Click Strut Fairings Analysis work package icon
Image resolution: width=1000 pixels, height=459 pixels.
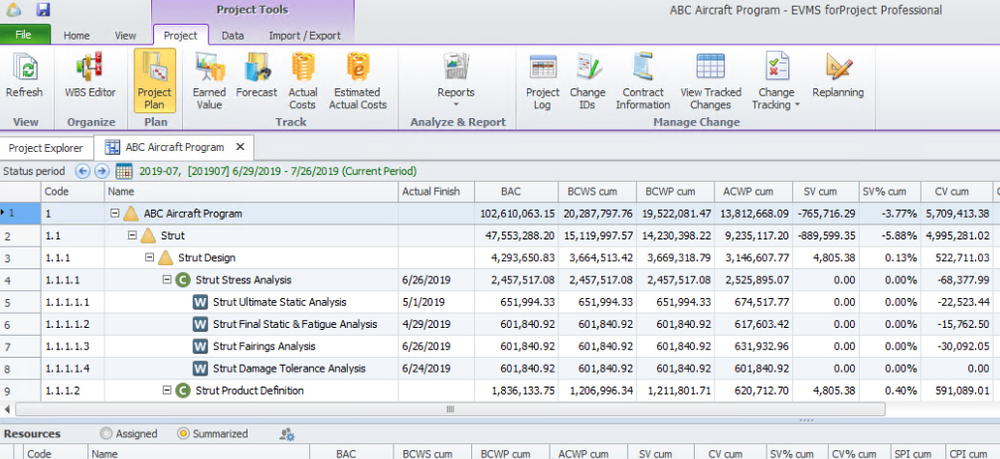tap(200, 346)
